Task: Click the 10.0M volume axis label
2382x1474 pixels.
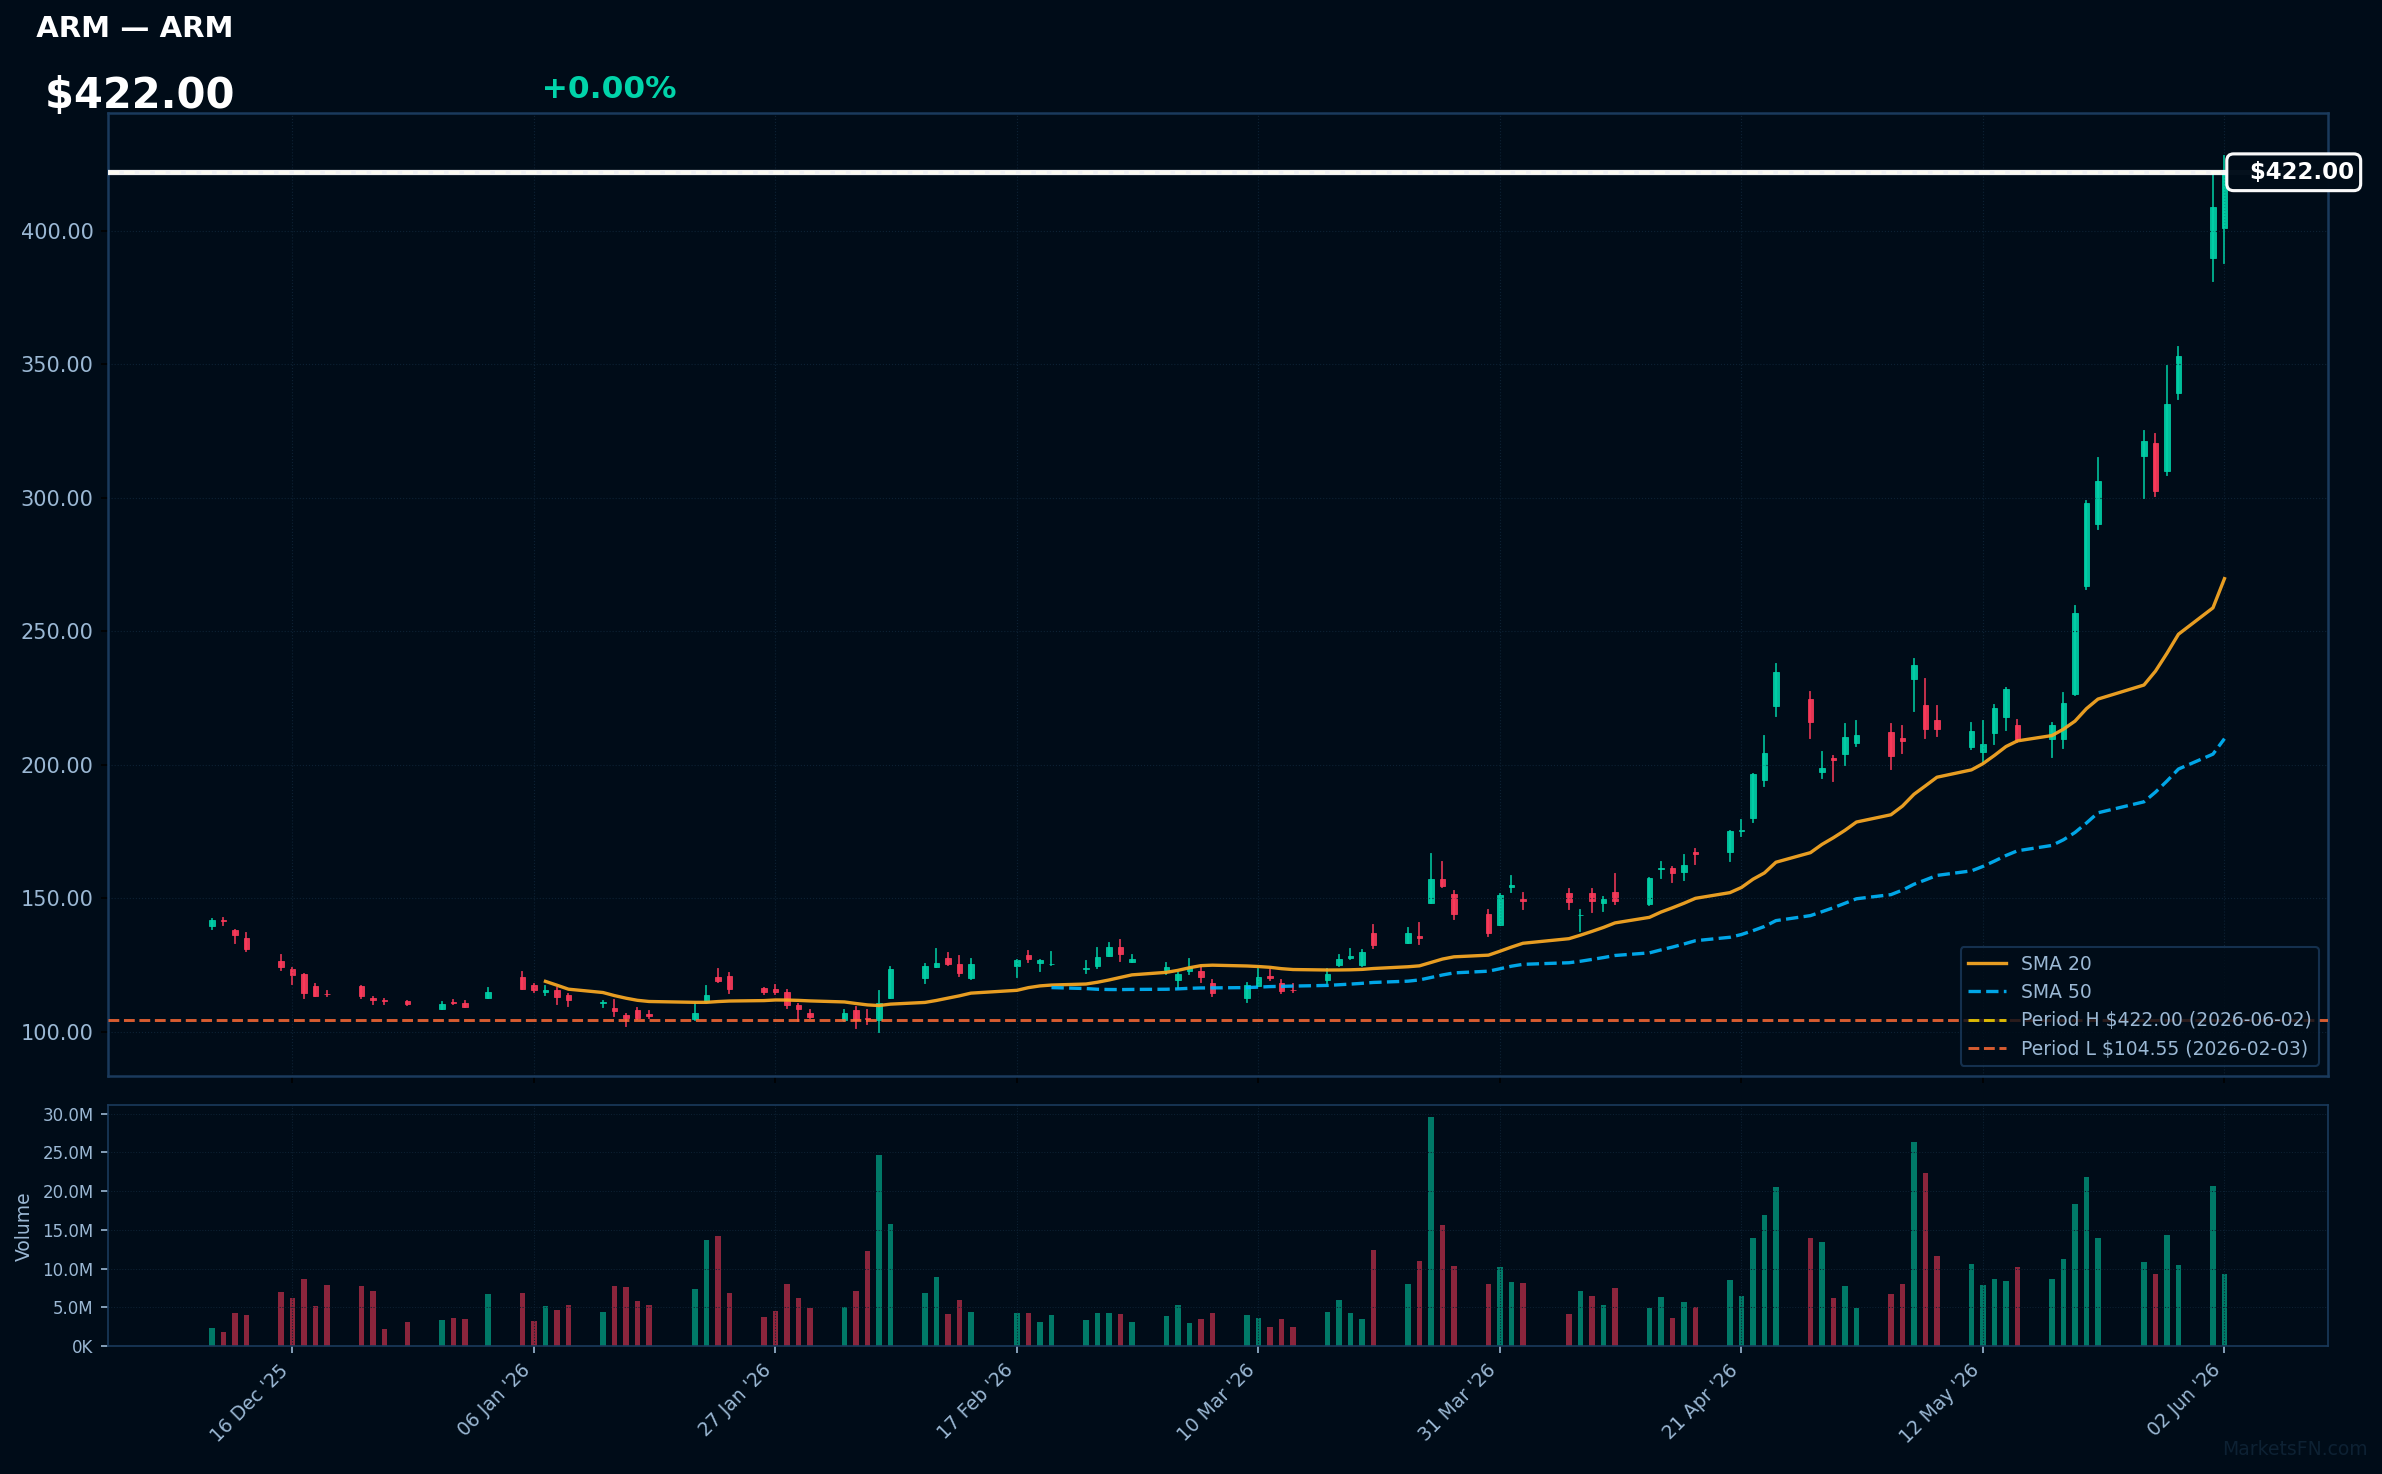Action: coord(68,1270)
